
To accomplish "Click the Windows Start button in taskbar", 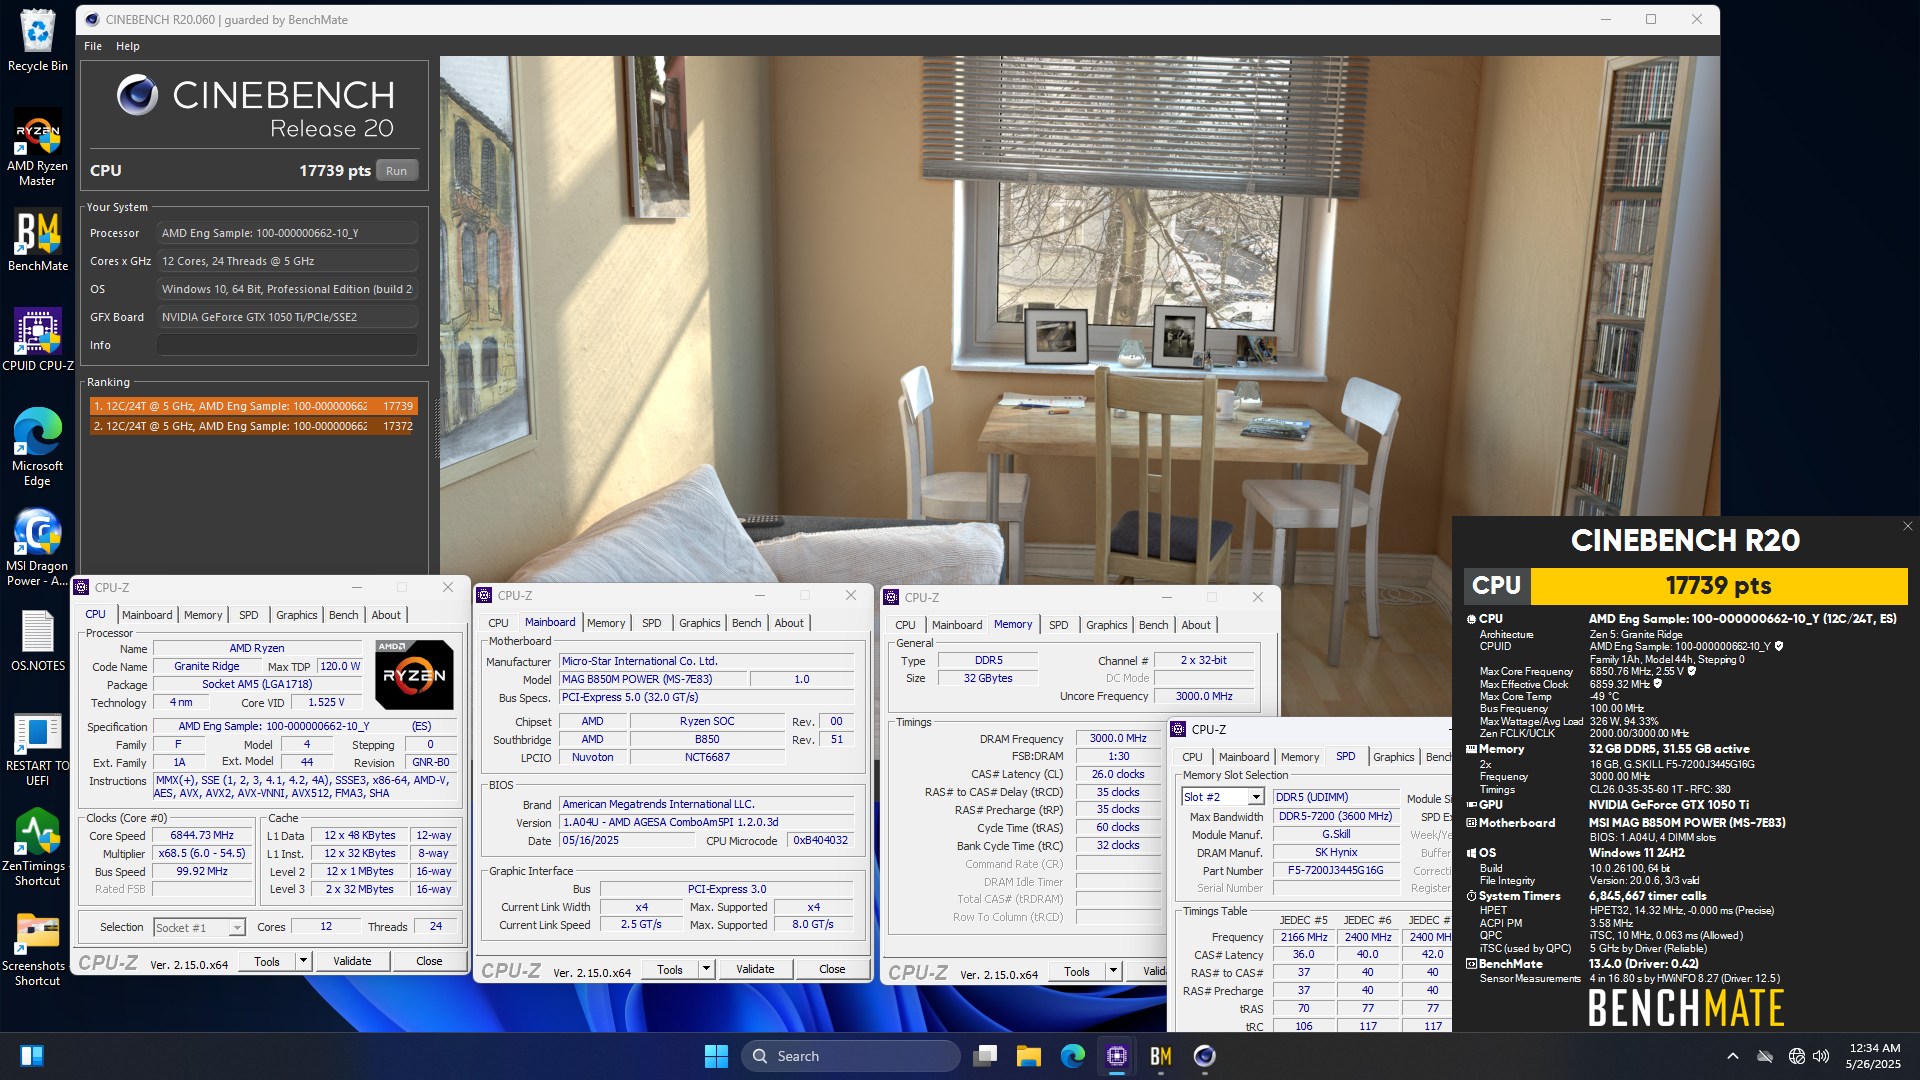I will click(716, 1056).
